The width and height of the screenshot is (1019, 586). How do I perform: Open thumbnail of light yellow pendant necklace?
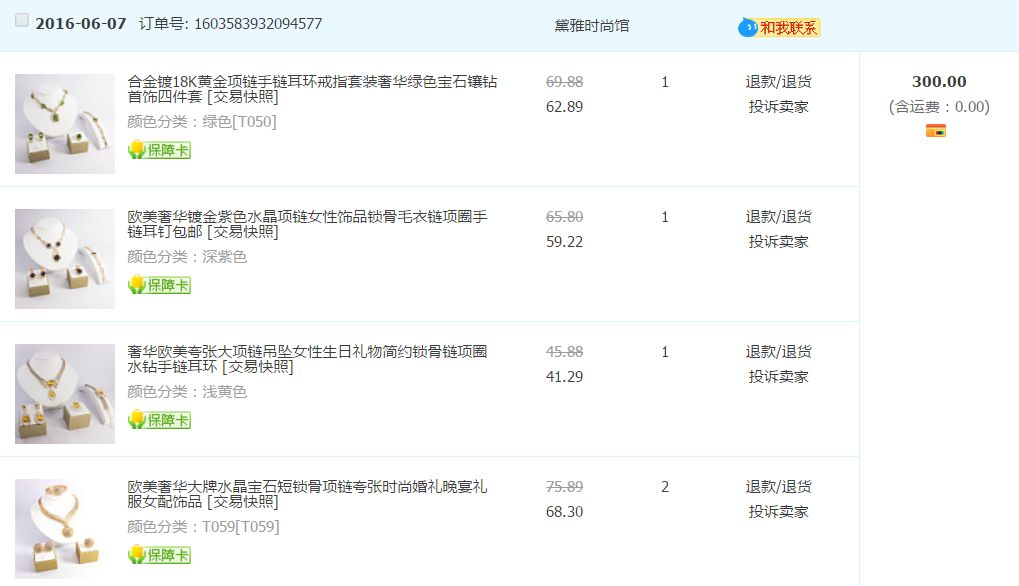click(65, 393)
